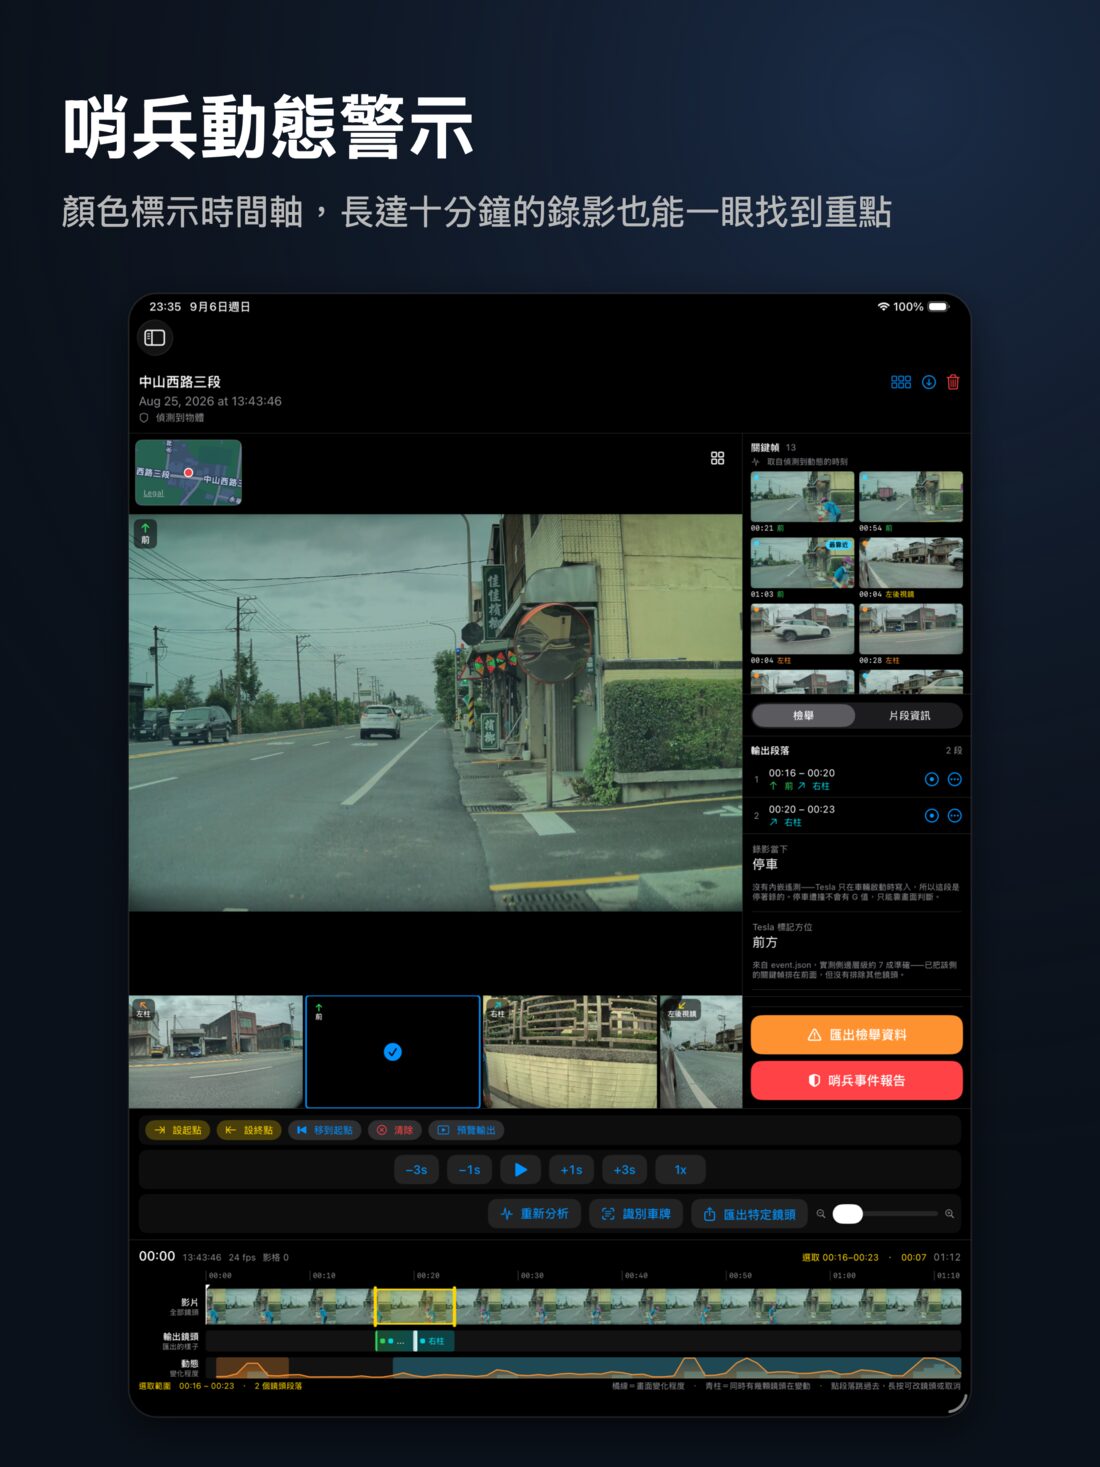Switch to the 檢舉 tab
Image resolution: width=1100 pixels, height=1467 pixels.
804,716
